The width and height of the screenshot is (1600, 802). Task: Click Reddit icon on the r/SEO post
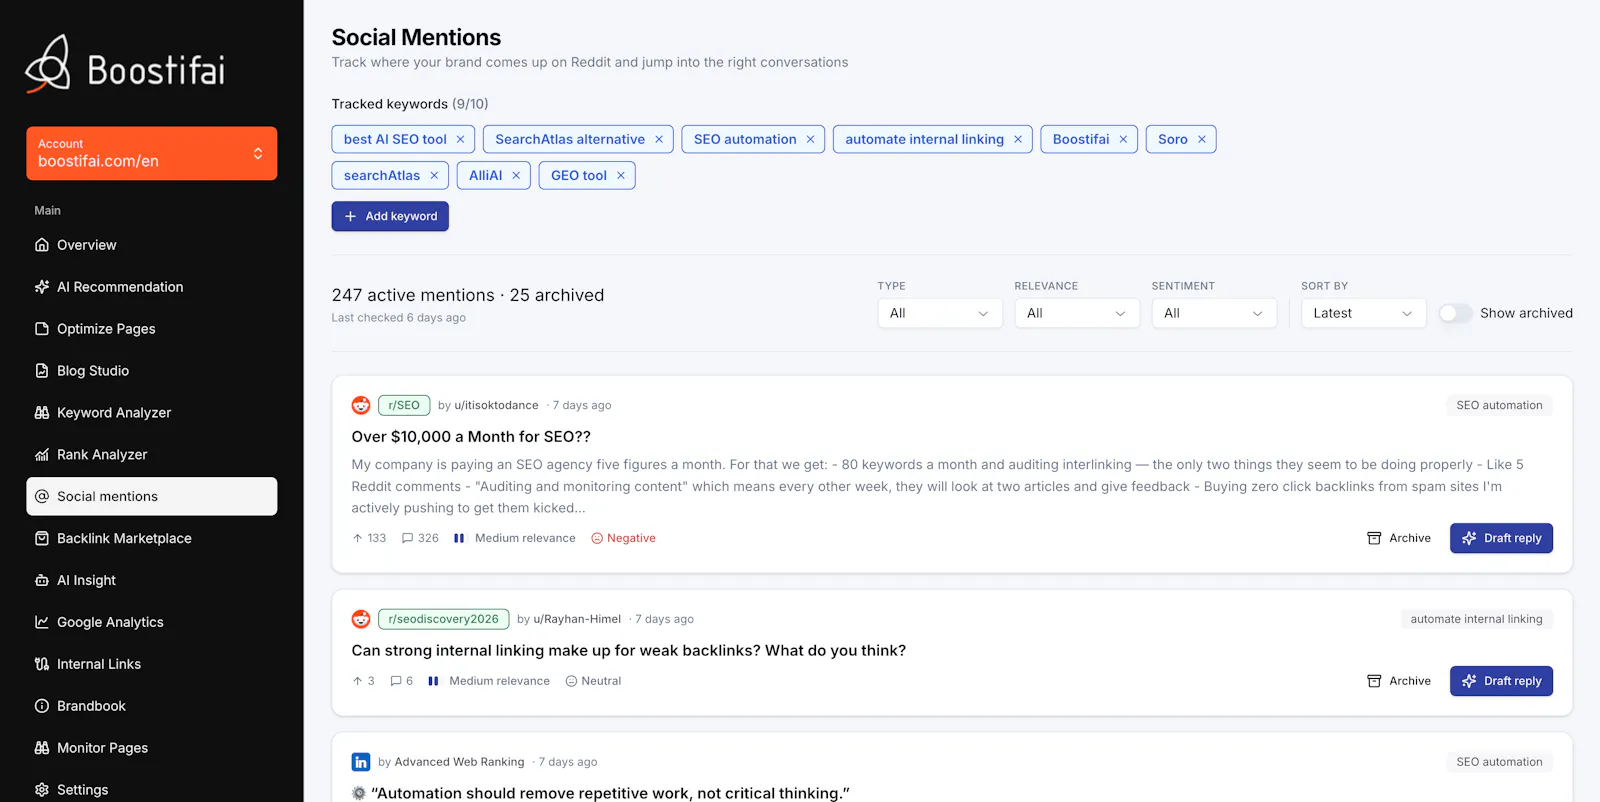click(361, 405)
